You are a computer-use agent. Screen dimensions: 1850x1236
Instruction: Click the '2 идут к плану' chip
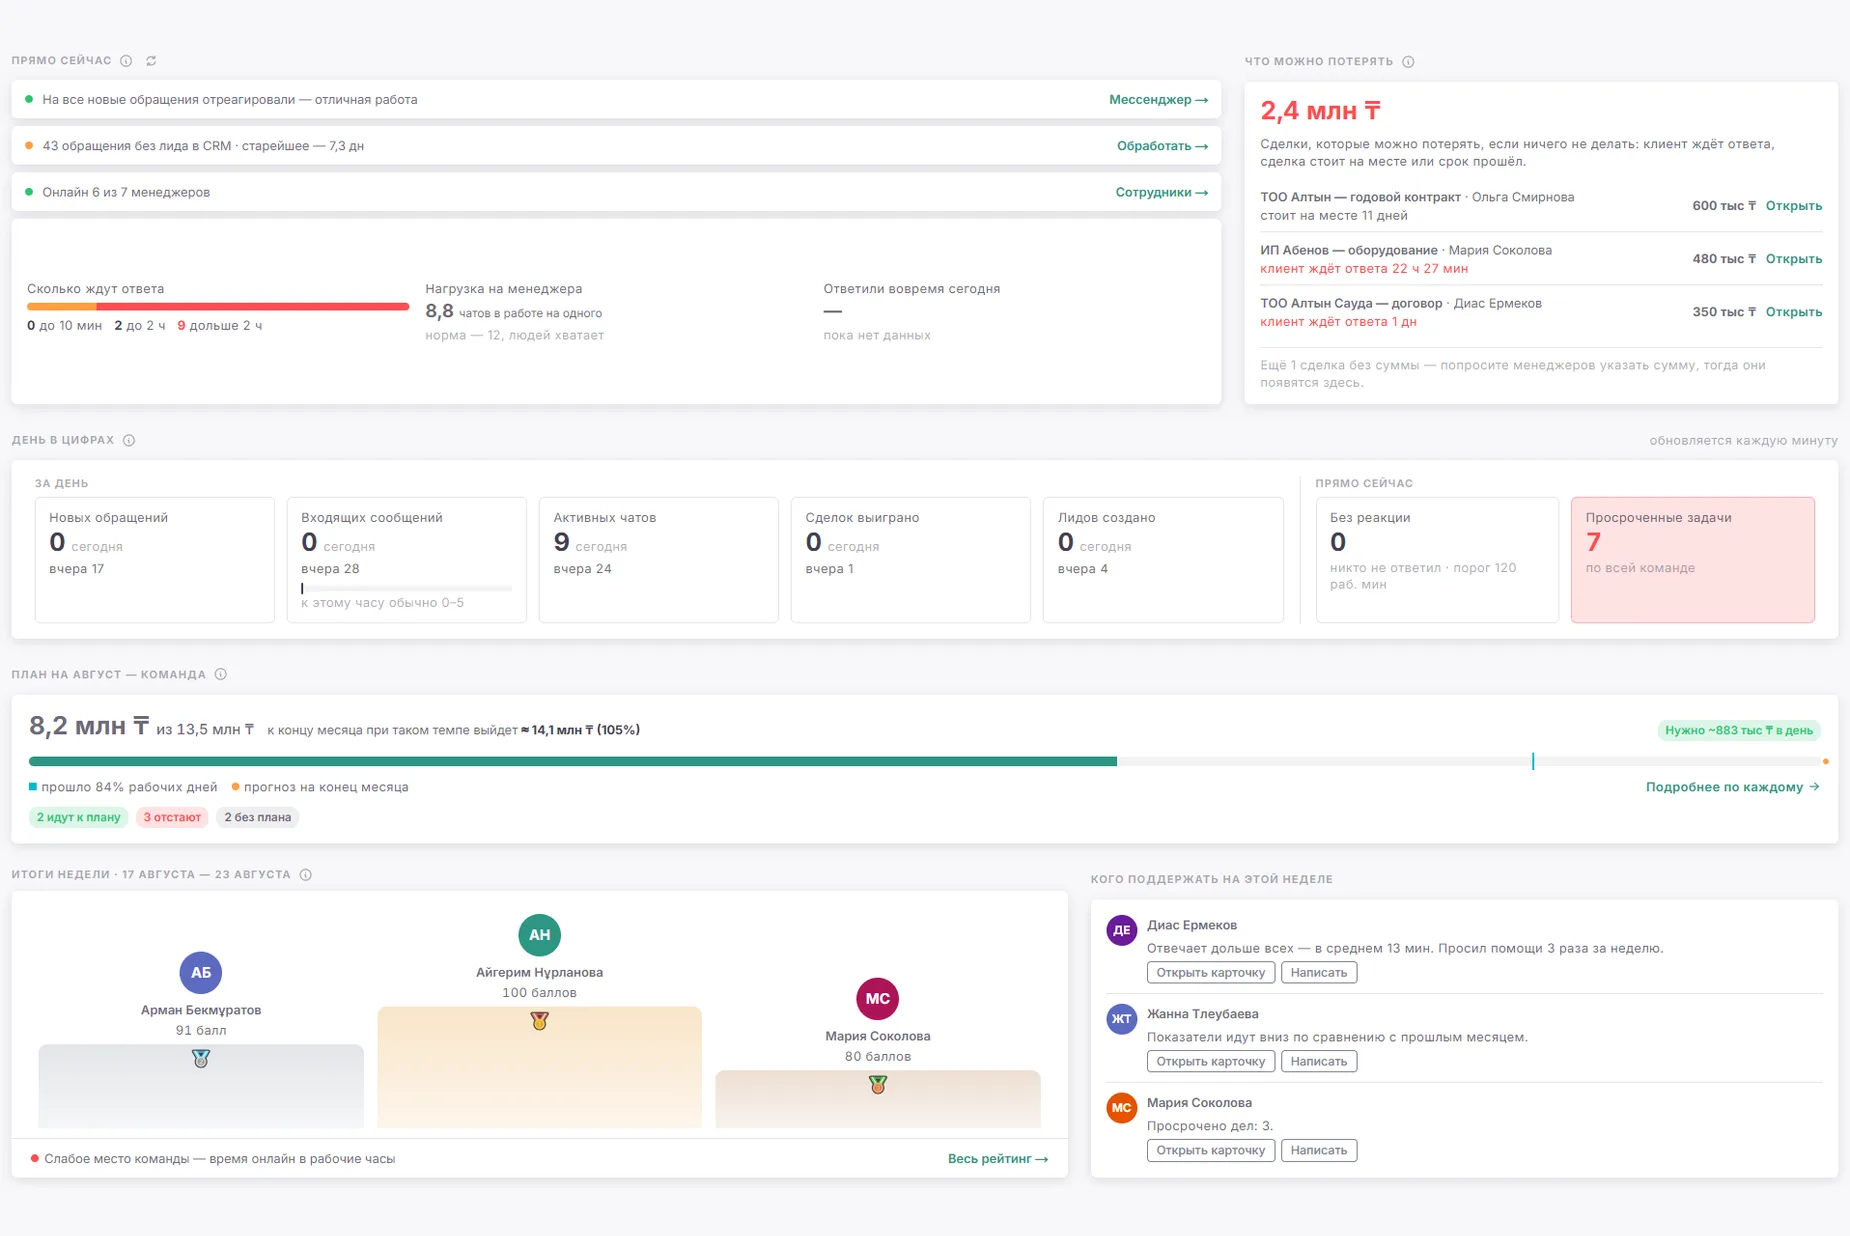[79, 817]
